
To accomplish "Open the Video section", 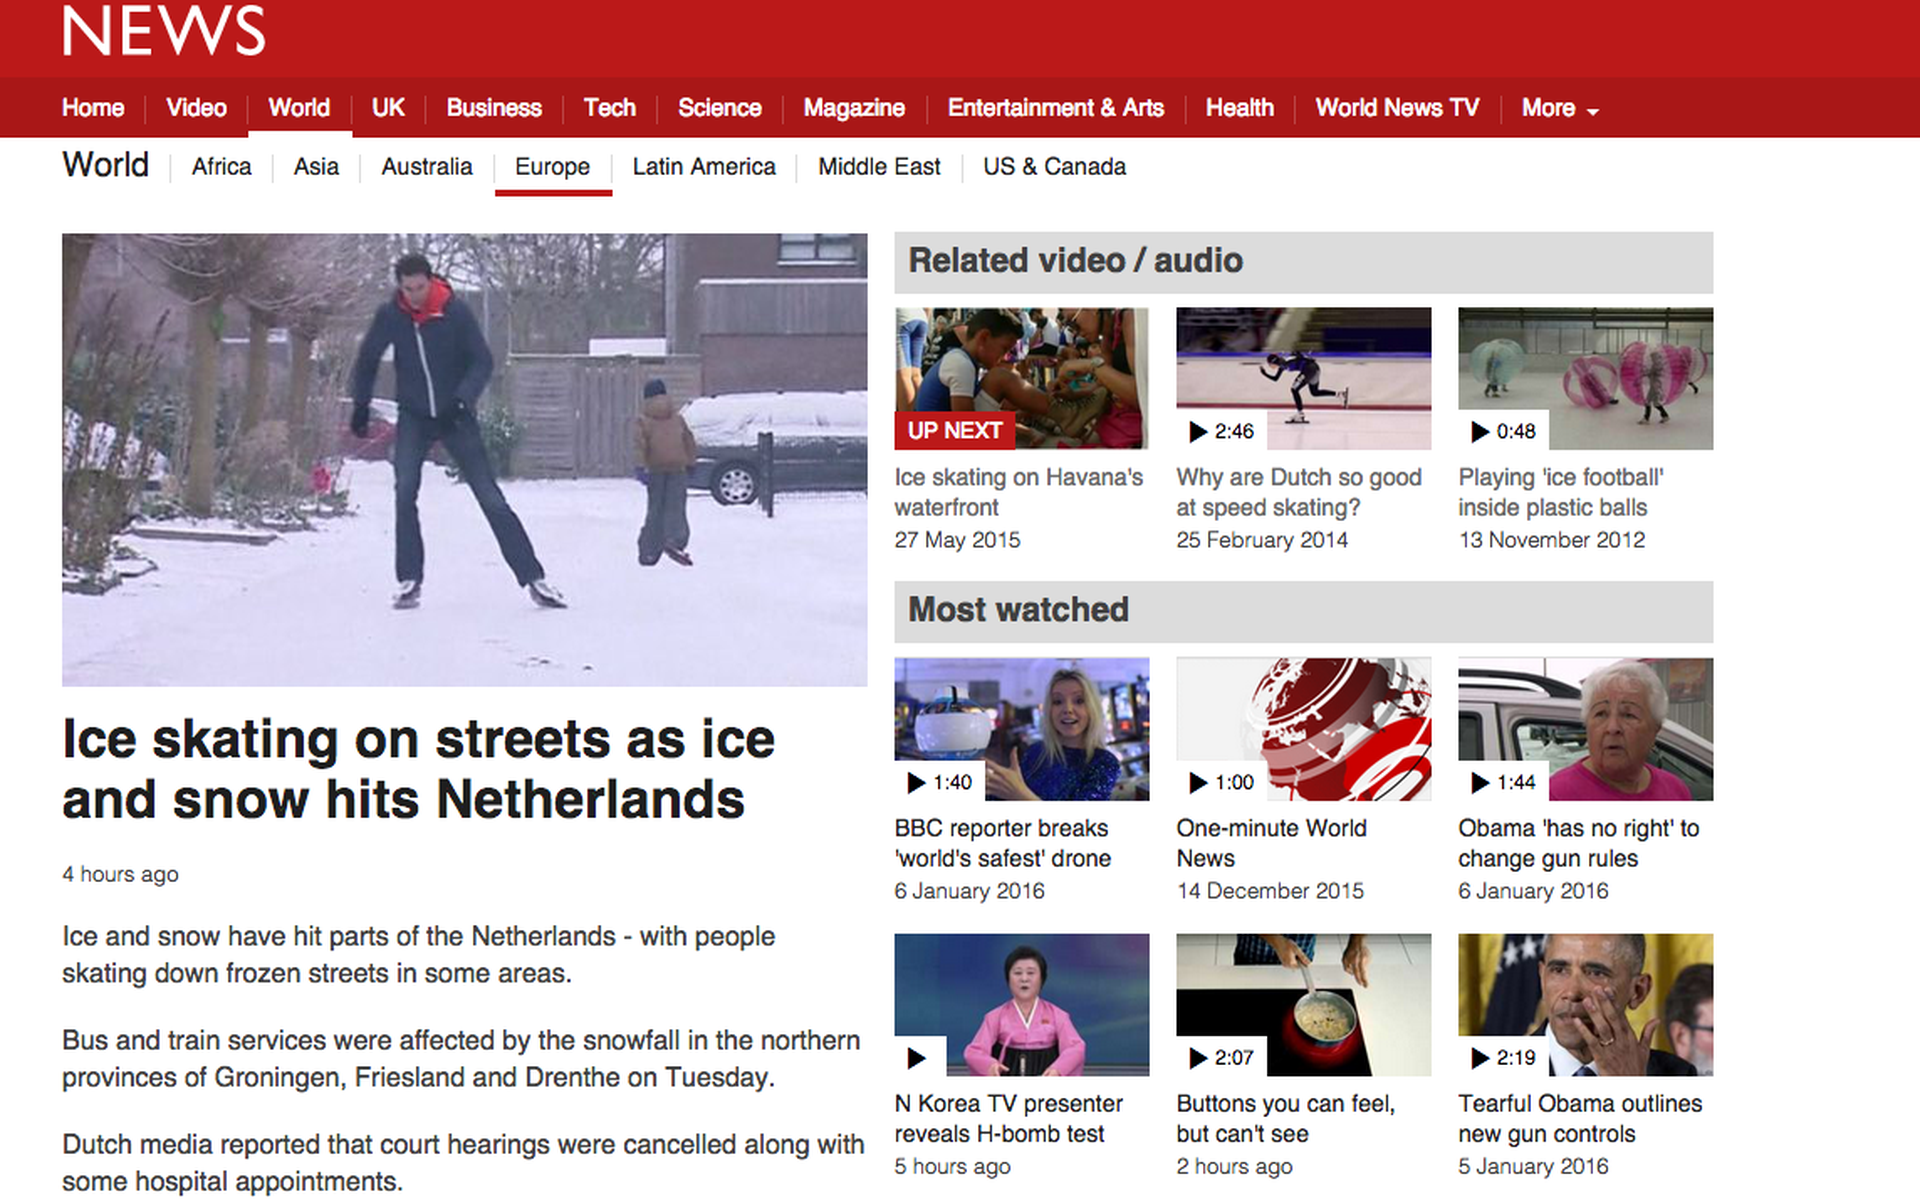I will [196, 108].
